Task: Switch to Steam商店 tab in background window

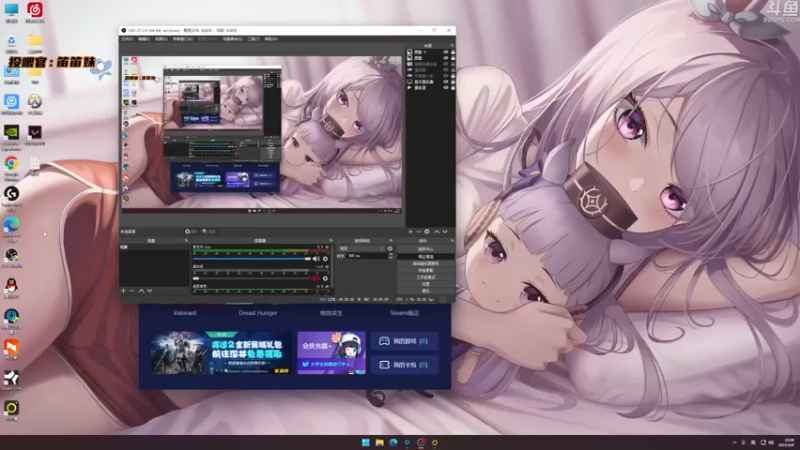Action: [404, 313]
